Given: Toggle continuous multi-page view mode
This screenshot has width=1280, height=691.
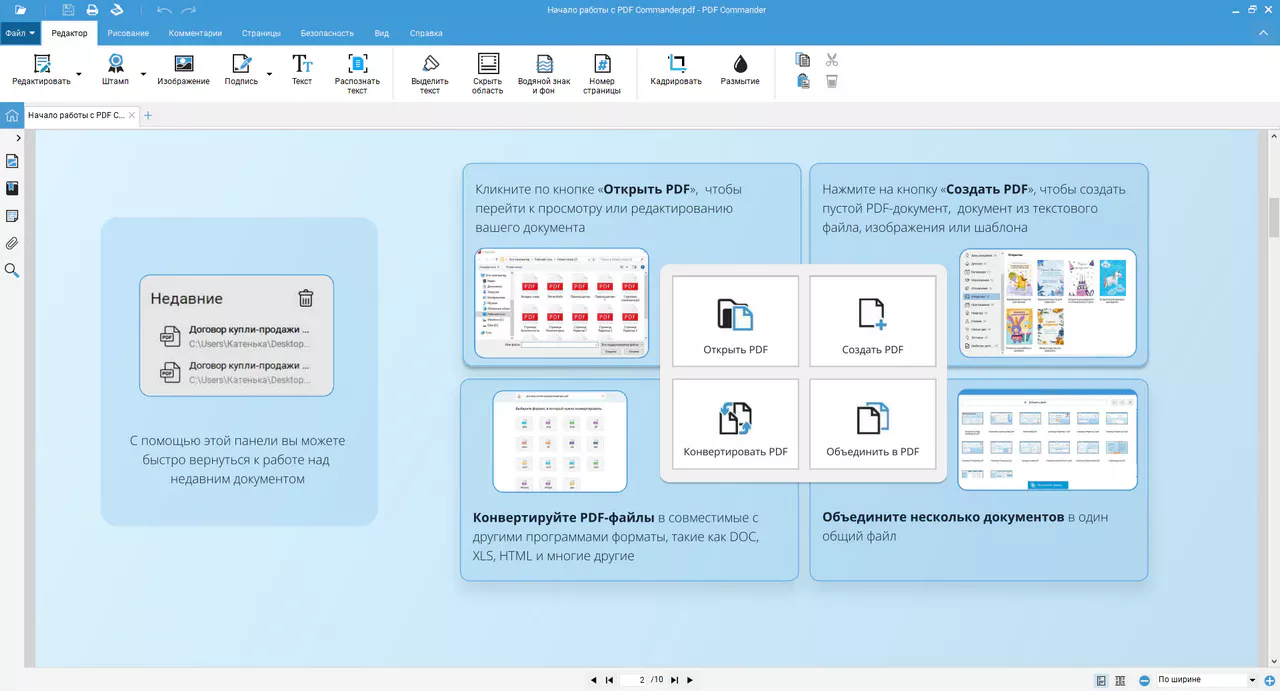Looking at the screenshot, I should click(x=1121, y=680).
